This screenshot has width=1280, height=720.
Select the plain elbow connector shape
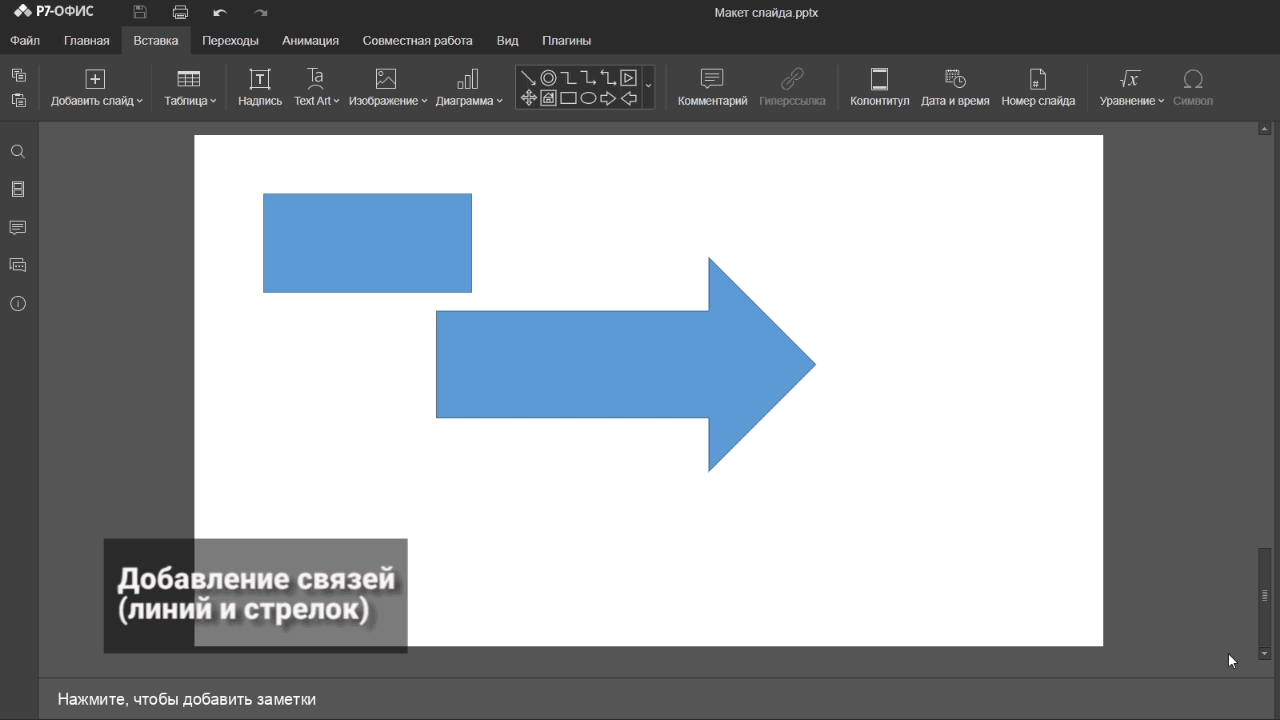click(x=568, y=78)
